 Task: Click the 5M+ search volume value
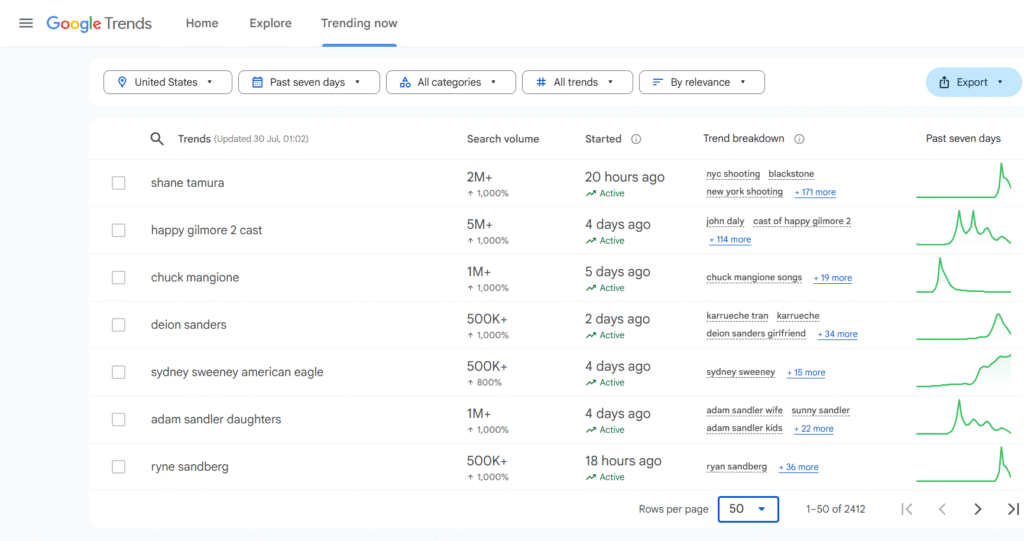point(479,224)
